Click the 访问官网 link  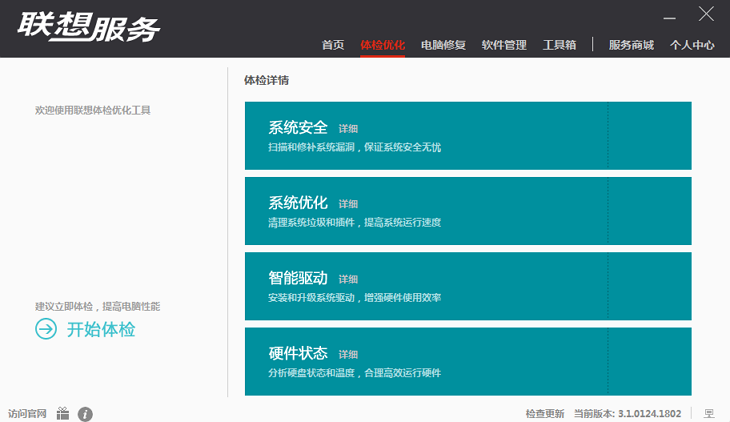(27, 414)
